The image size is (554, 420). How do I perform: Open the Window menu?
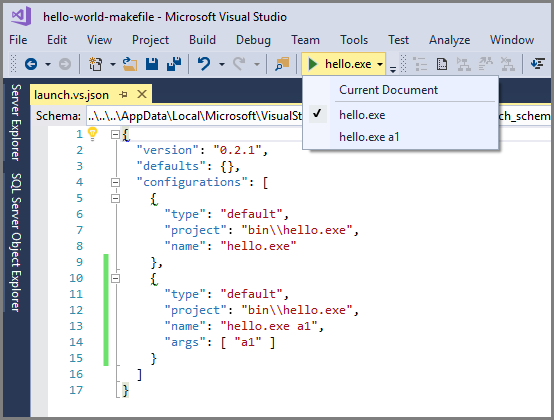pyautogui.click(x=512, y=40)
